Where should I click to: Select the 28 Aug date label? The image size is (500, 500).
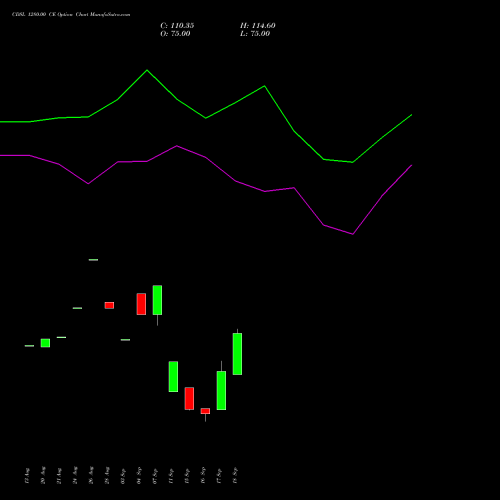pos(107,476)
